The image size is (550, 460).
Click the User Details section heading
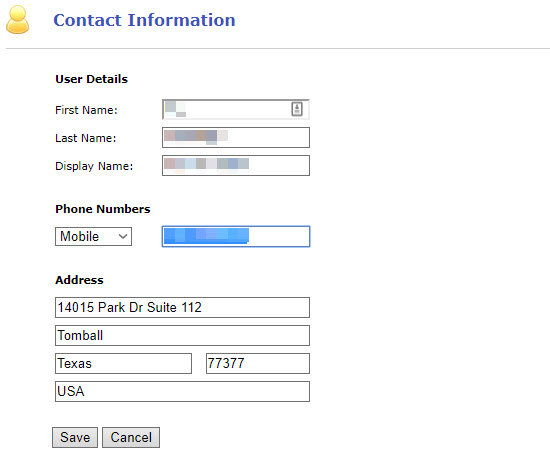(x=92, y=79)
